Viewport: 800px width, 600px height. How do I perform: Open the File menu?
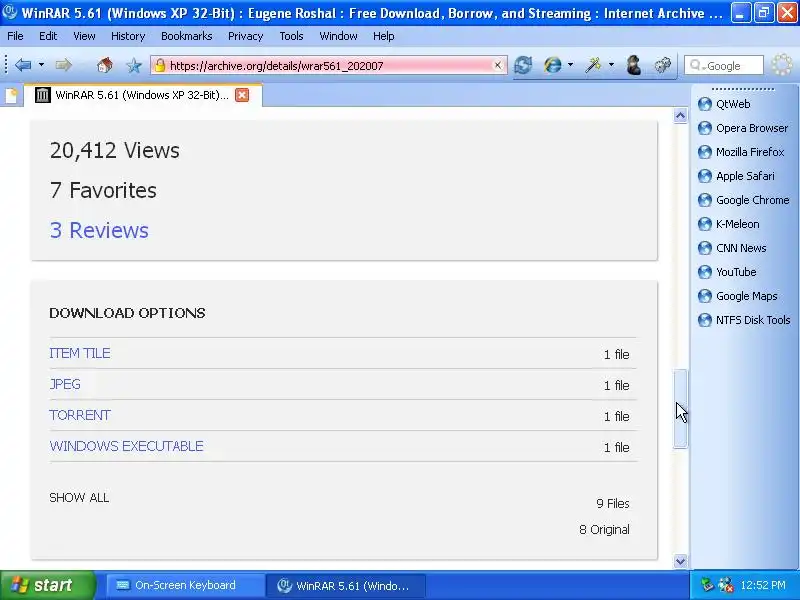click(15, 36)
